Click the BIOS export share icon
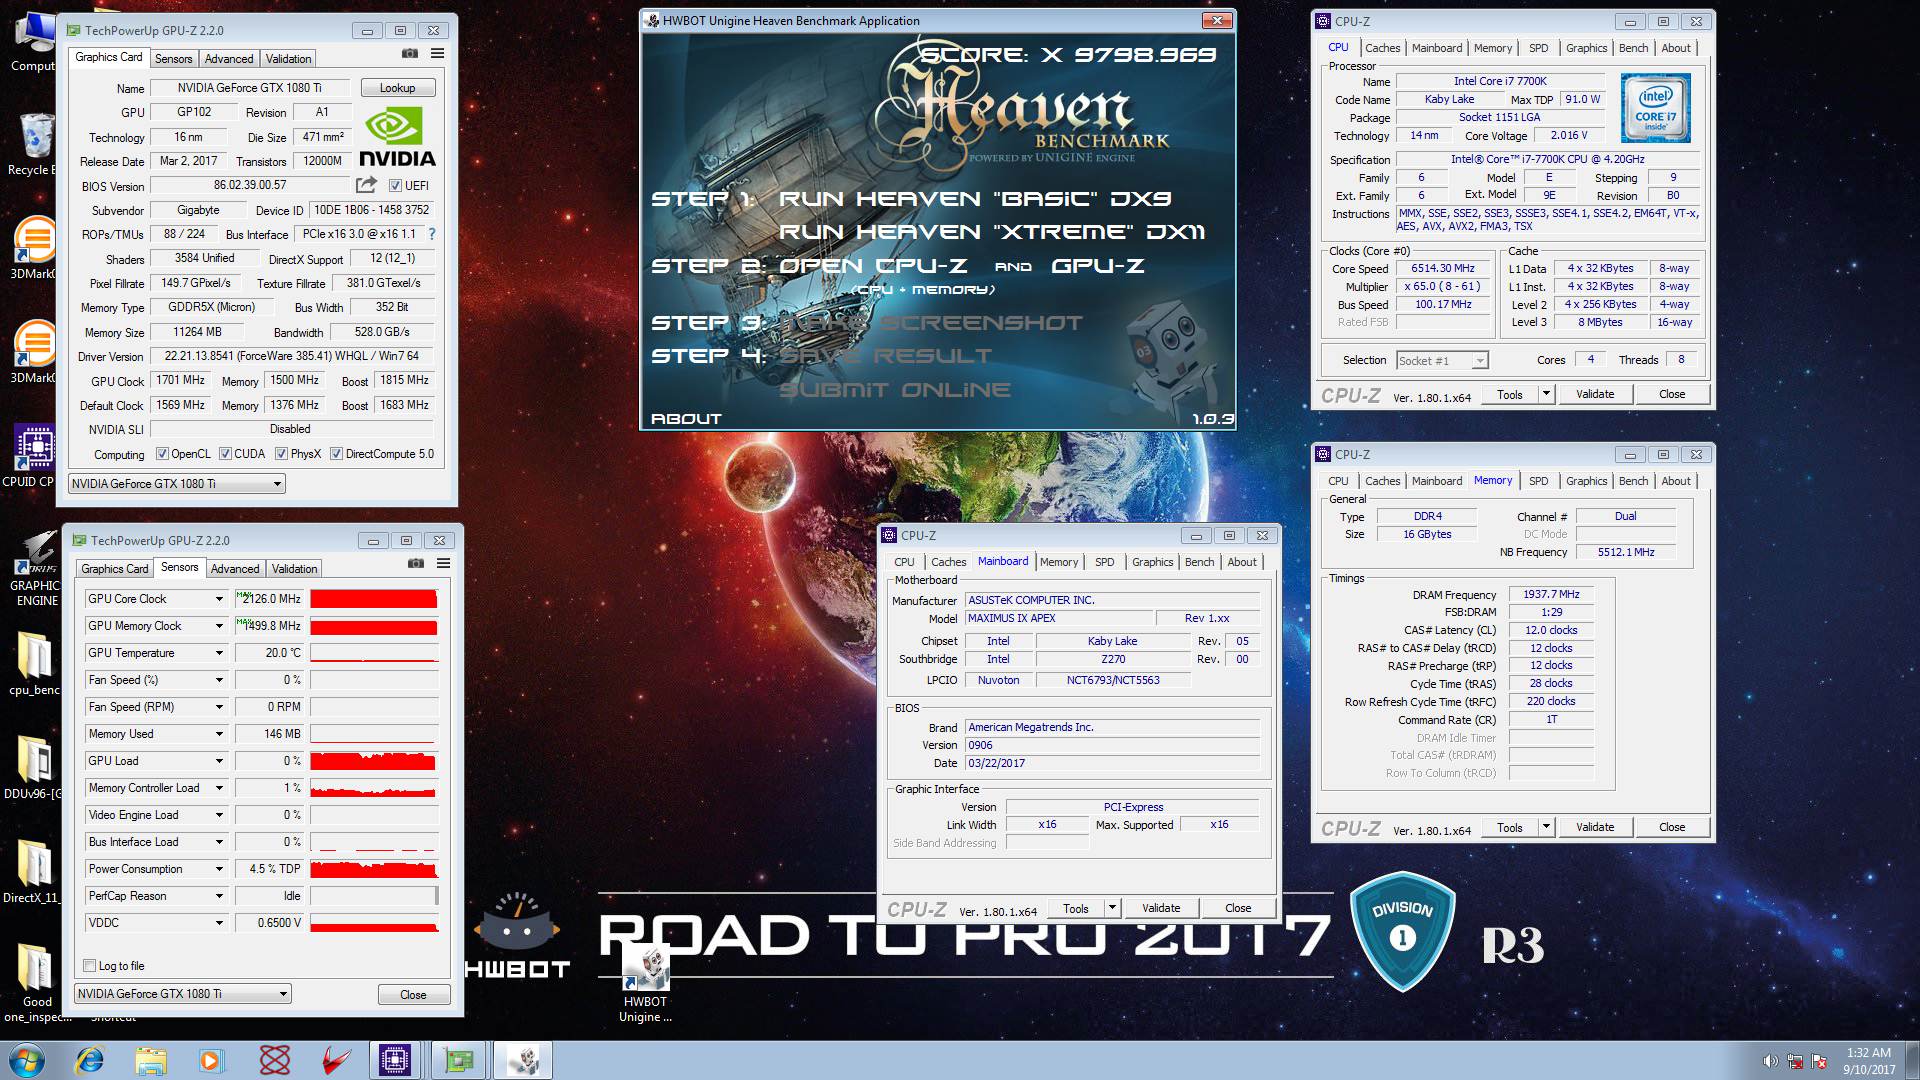 coord(366,185)
